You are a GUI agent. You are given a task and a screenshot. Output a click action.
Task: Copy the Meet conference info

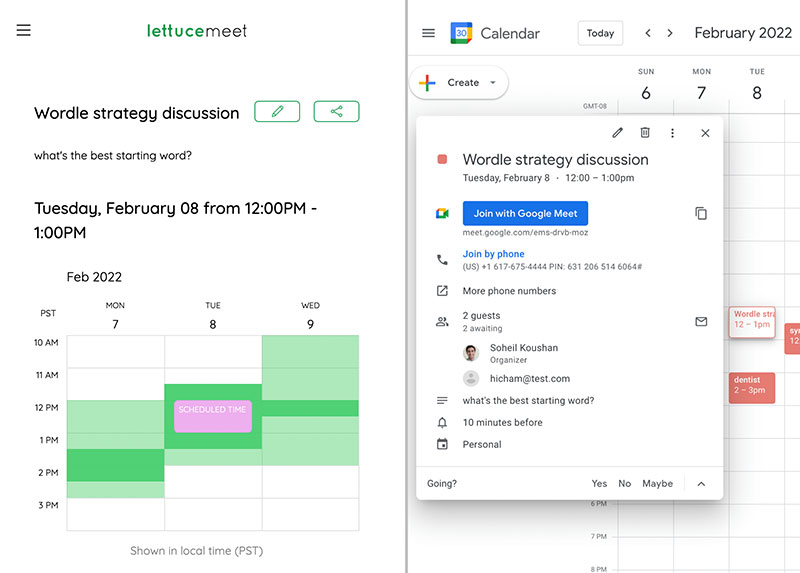(x=701, y=213)
